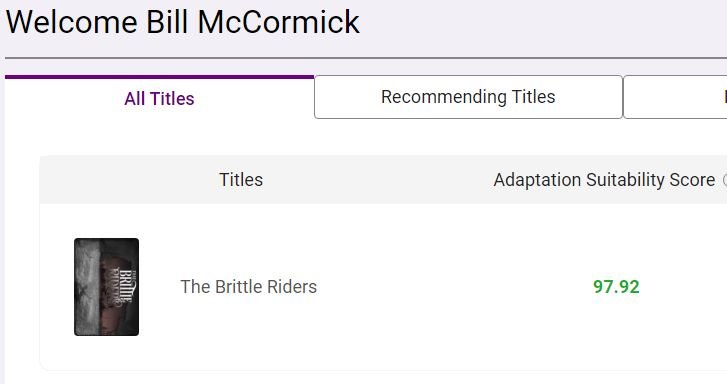This screenshot has height=384, width=727.
Task: Click the 97.92 suitability score
Action: click(x=616, y=287)
